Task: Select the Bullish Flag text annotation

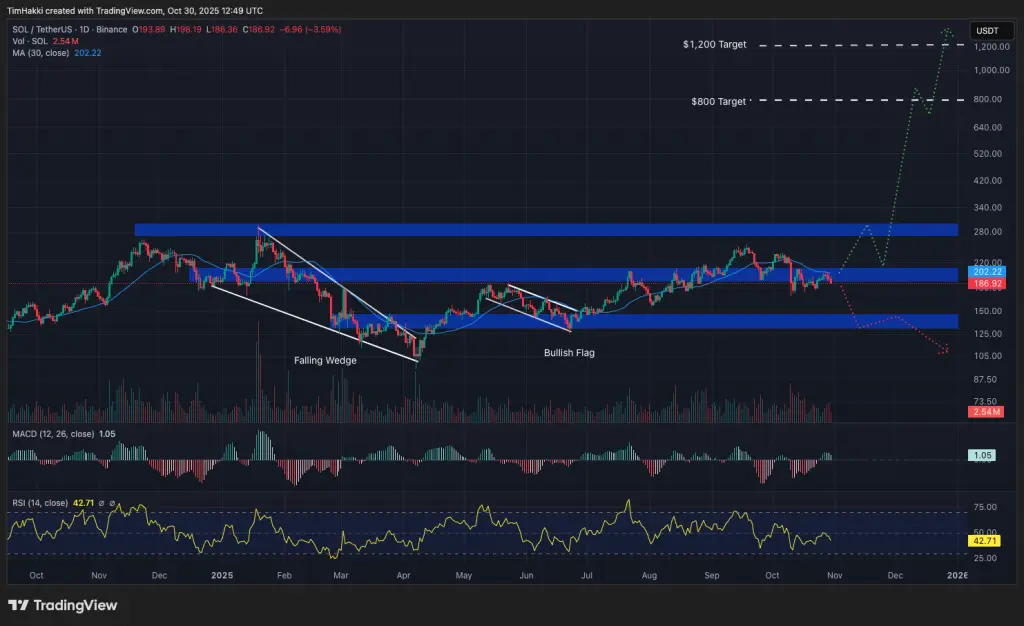Action: [x=569, y=352]
